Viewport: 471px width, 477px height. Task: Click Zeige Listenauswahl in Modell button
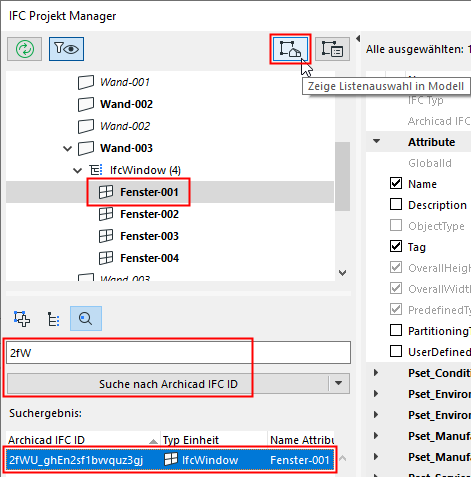[290, 49]
